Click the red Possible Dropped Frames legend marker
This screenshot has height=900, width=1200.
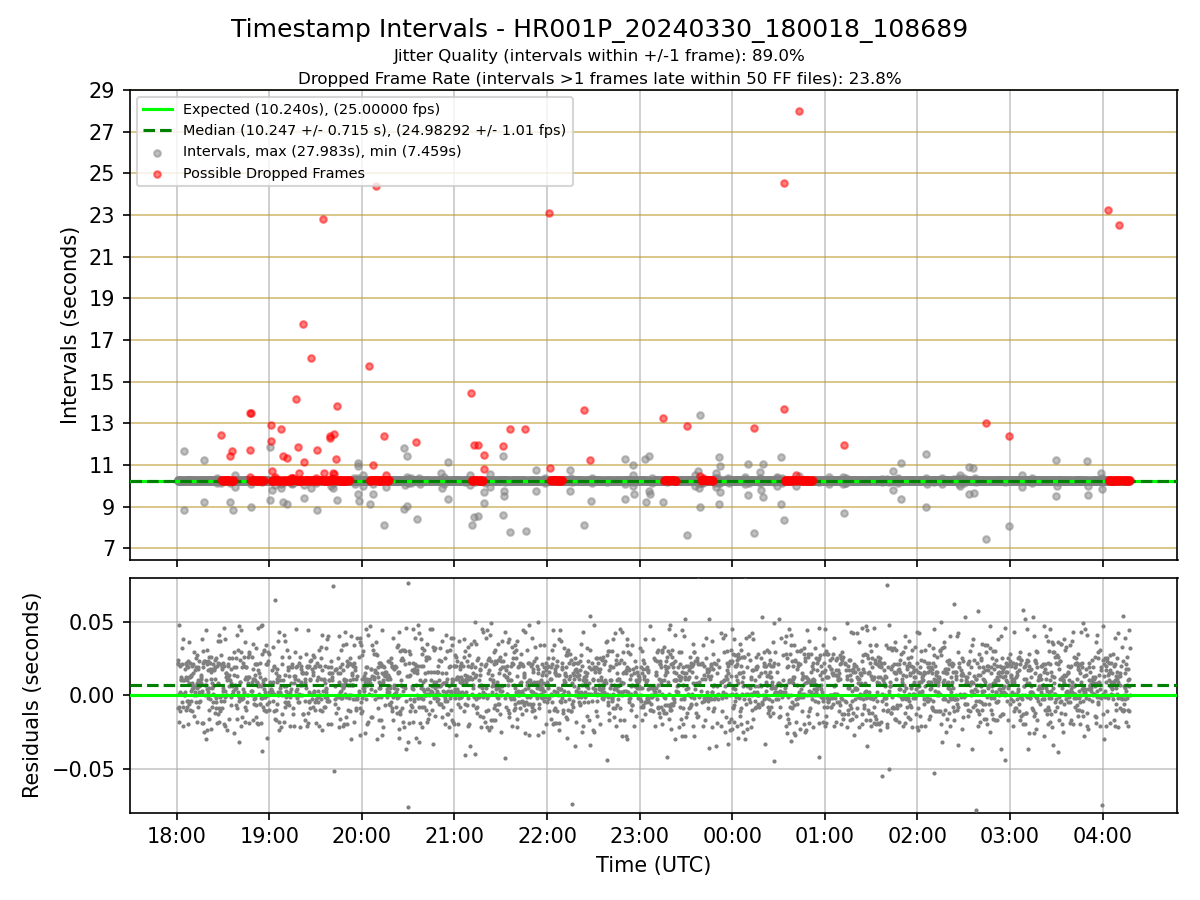tap(158, 173)
